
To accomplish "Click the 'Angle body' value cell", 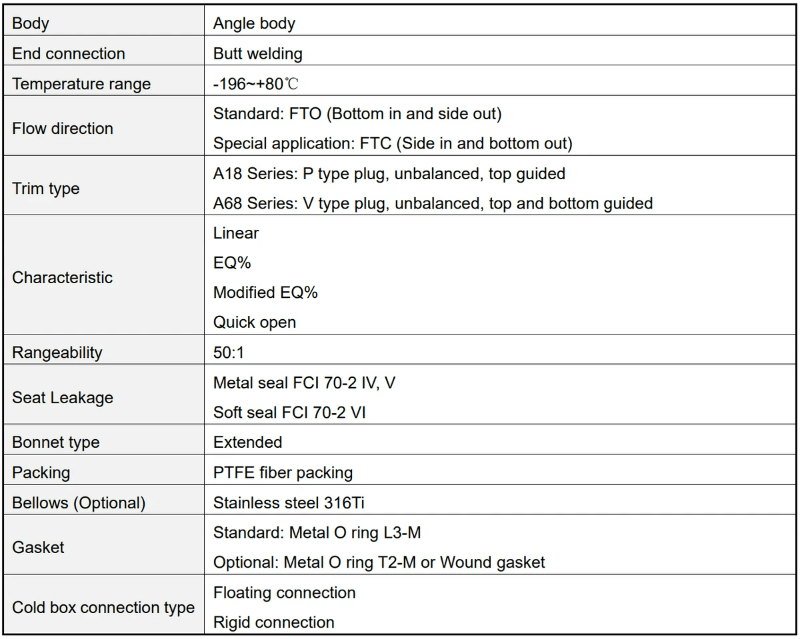I will pos(254,23).
